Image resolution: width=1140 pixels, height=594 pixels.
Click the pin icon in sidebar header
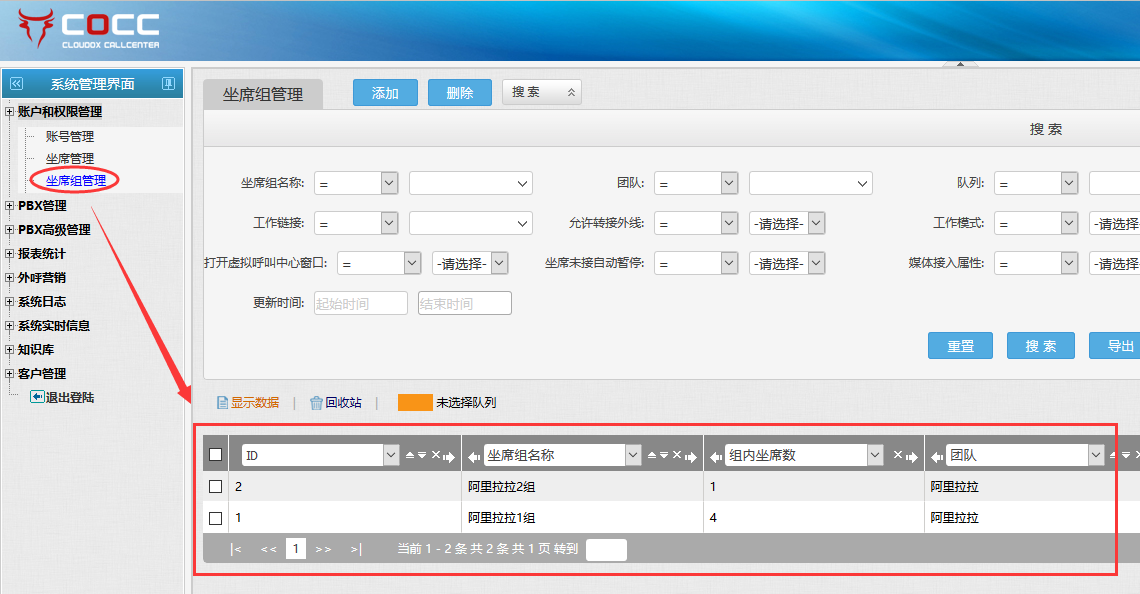click(x=168, y=84)
